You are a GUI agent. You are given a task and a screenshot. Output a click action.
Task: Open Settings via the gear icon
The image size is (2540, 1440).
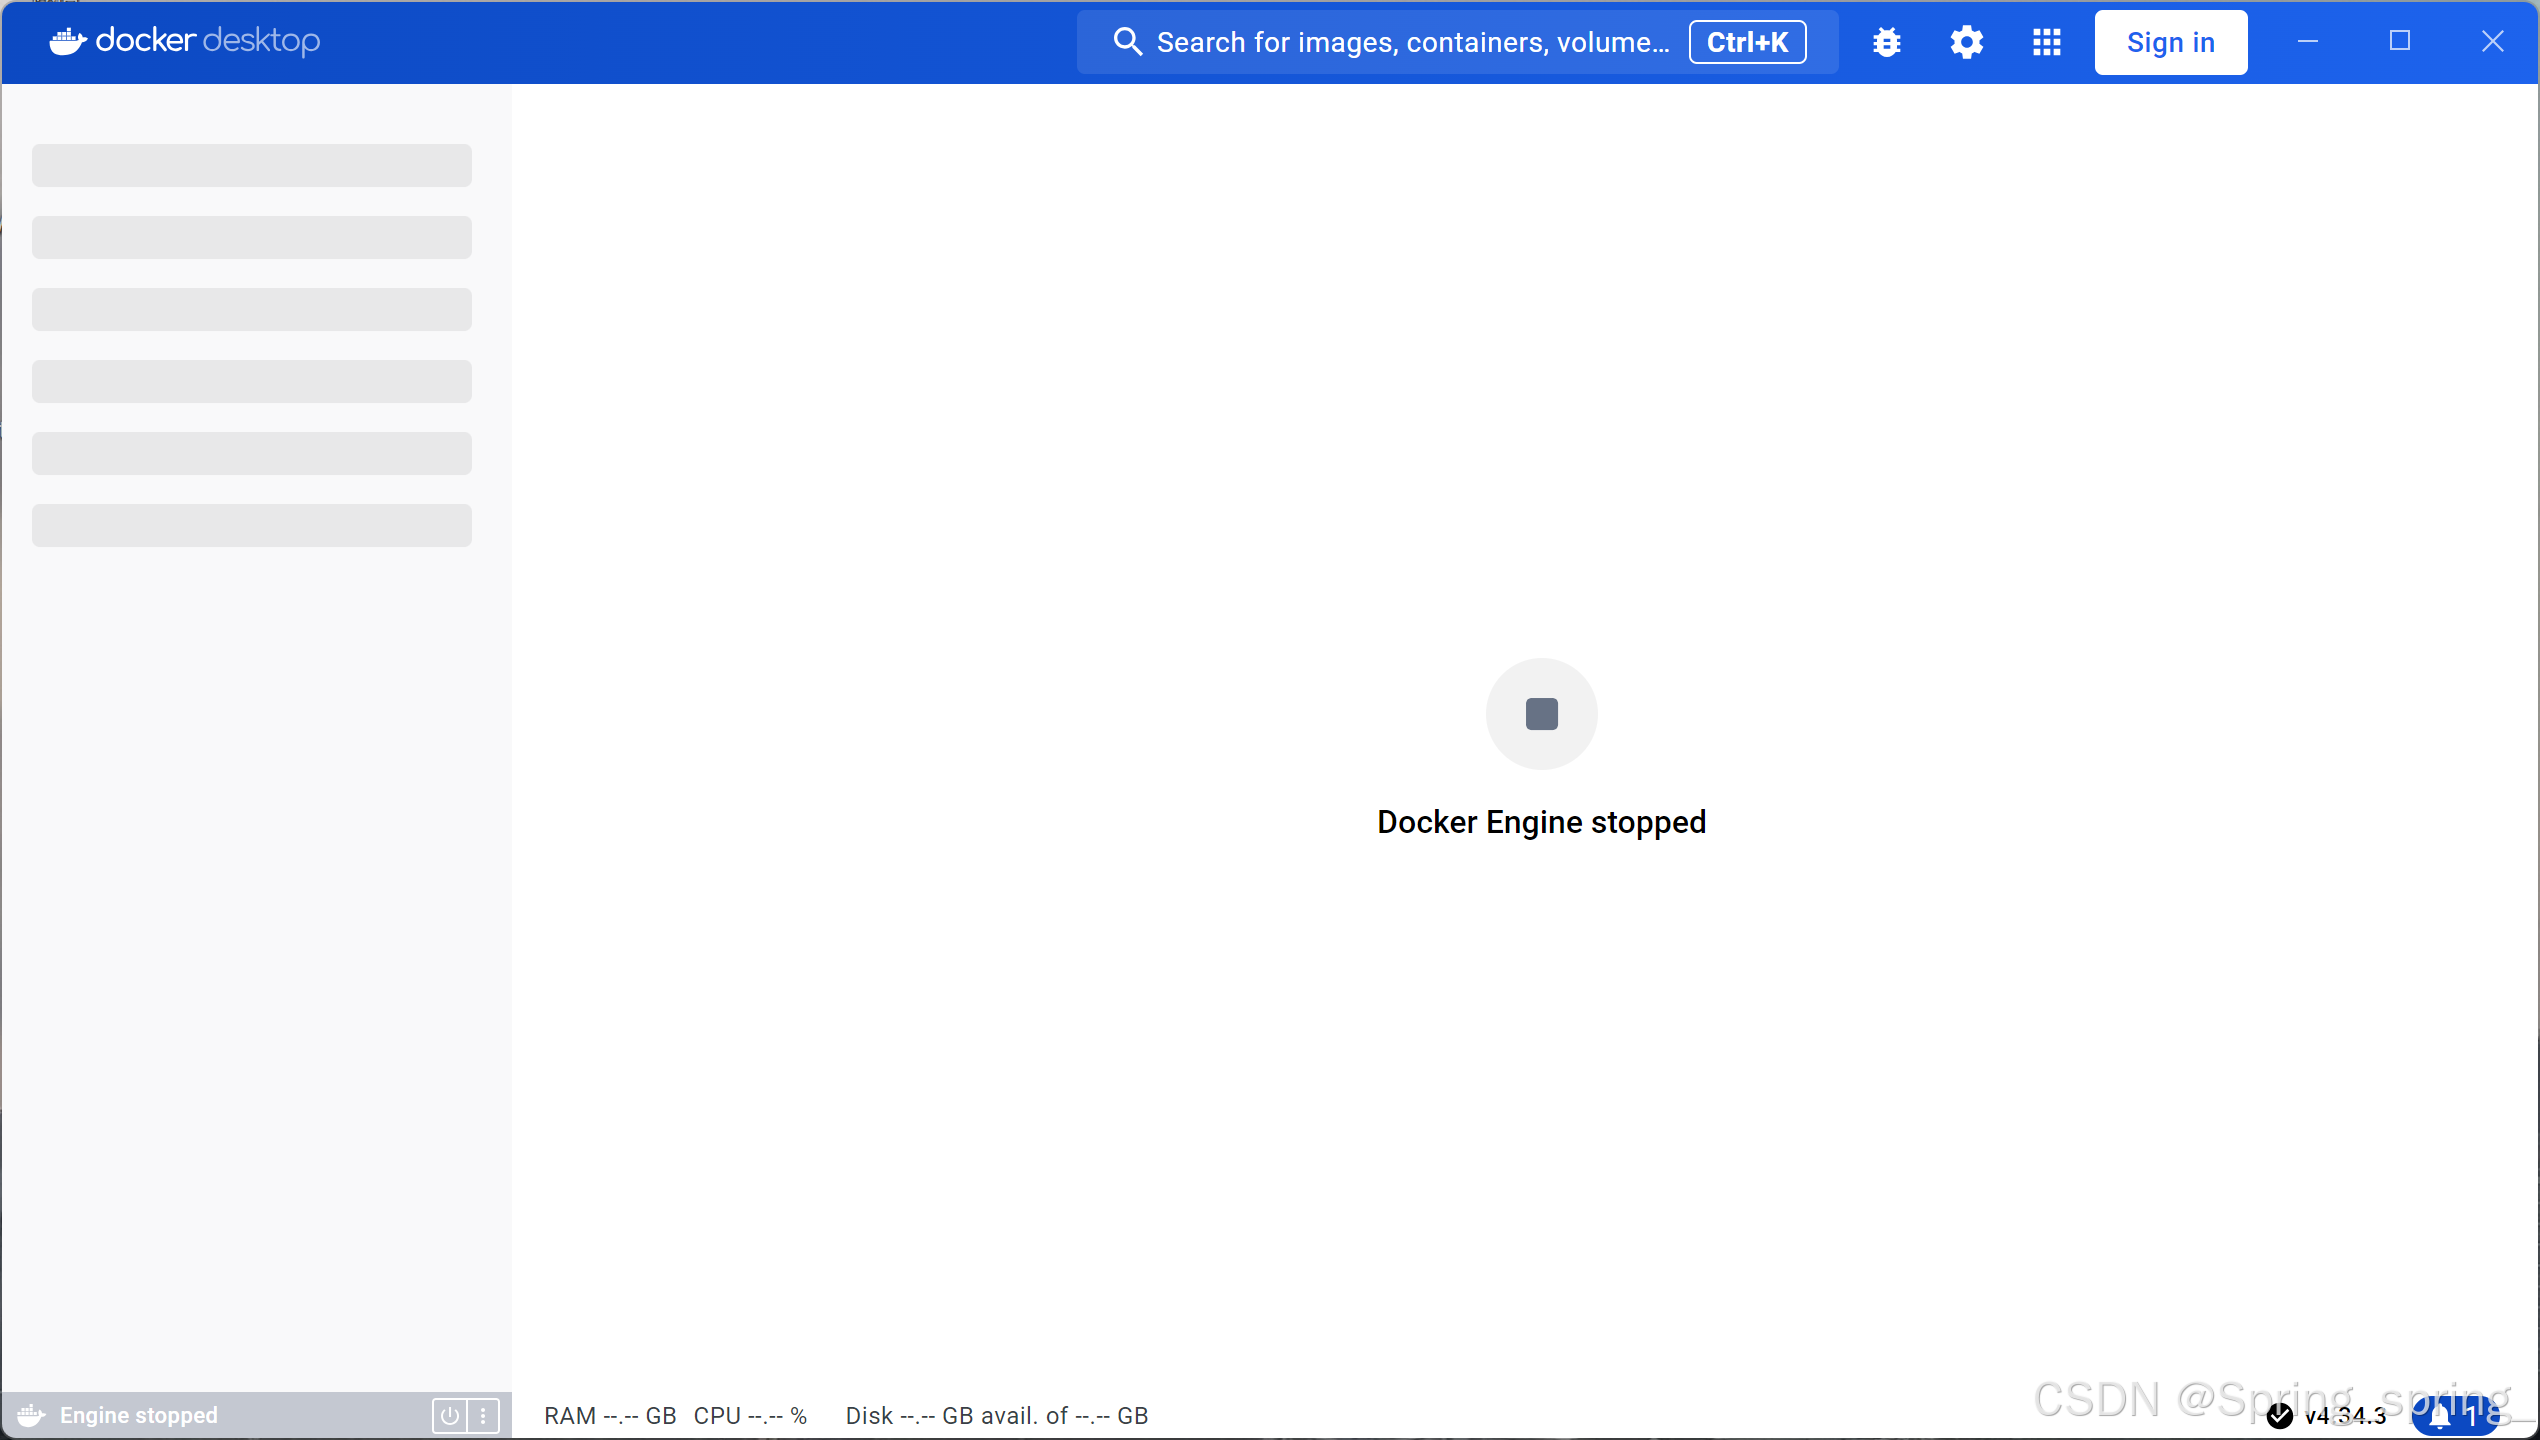point(1966,42)
